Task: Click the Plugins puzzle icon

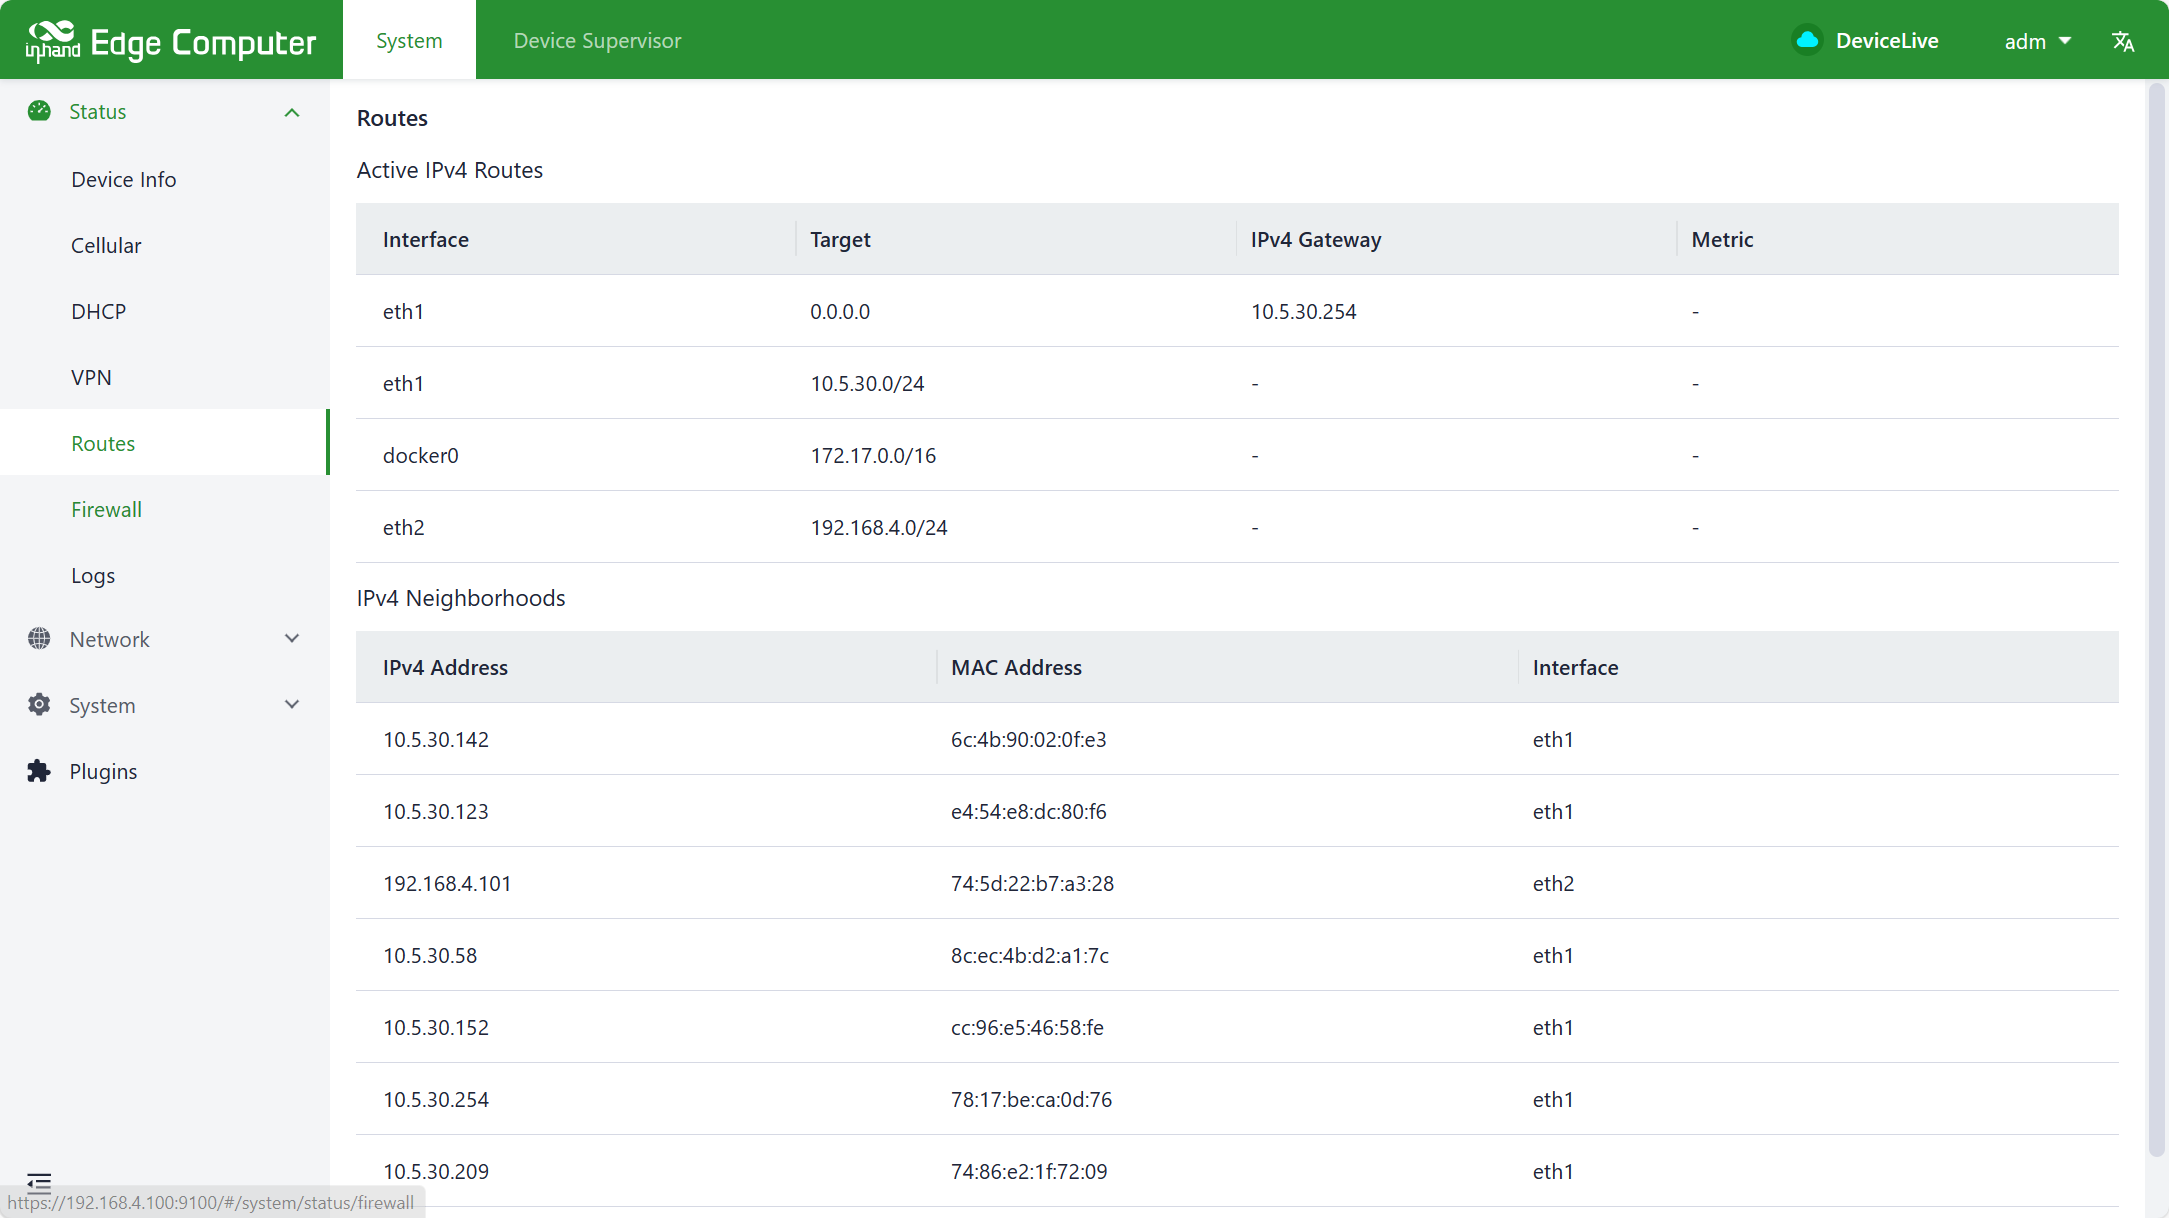Action: point(39,771)
